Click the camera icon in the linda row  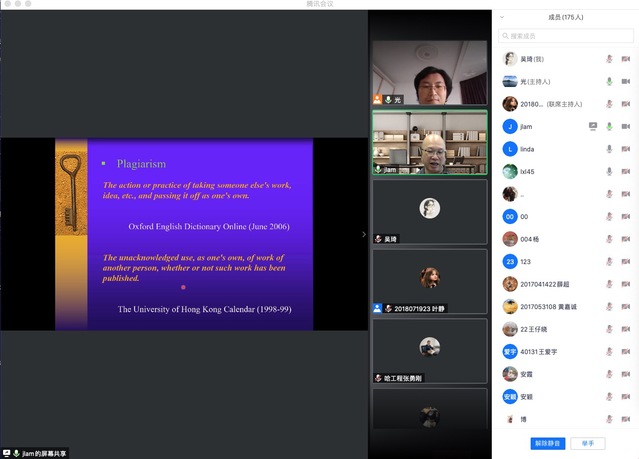(x=625, y=149)
